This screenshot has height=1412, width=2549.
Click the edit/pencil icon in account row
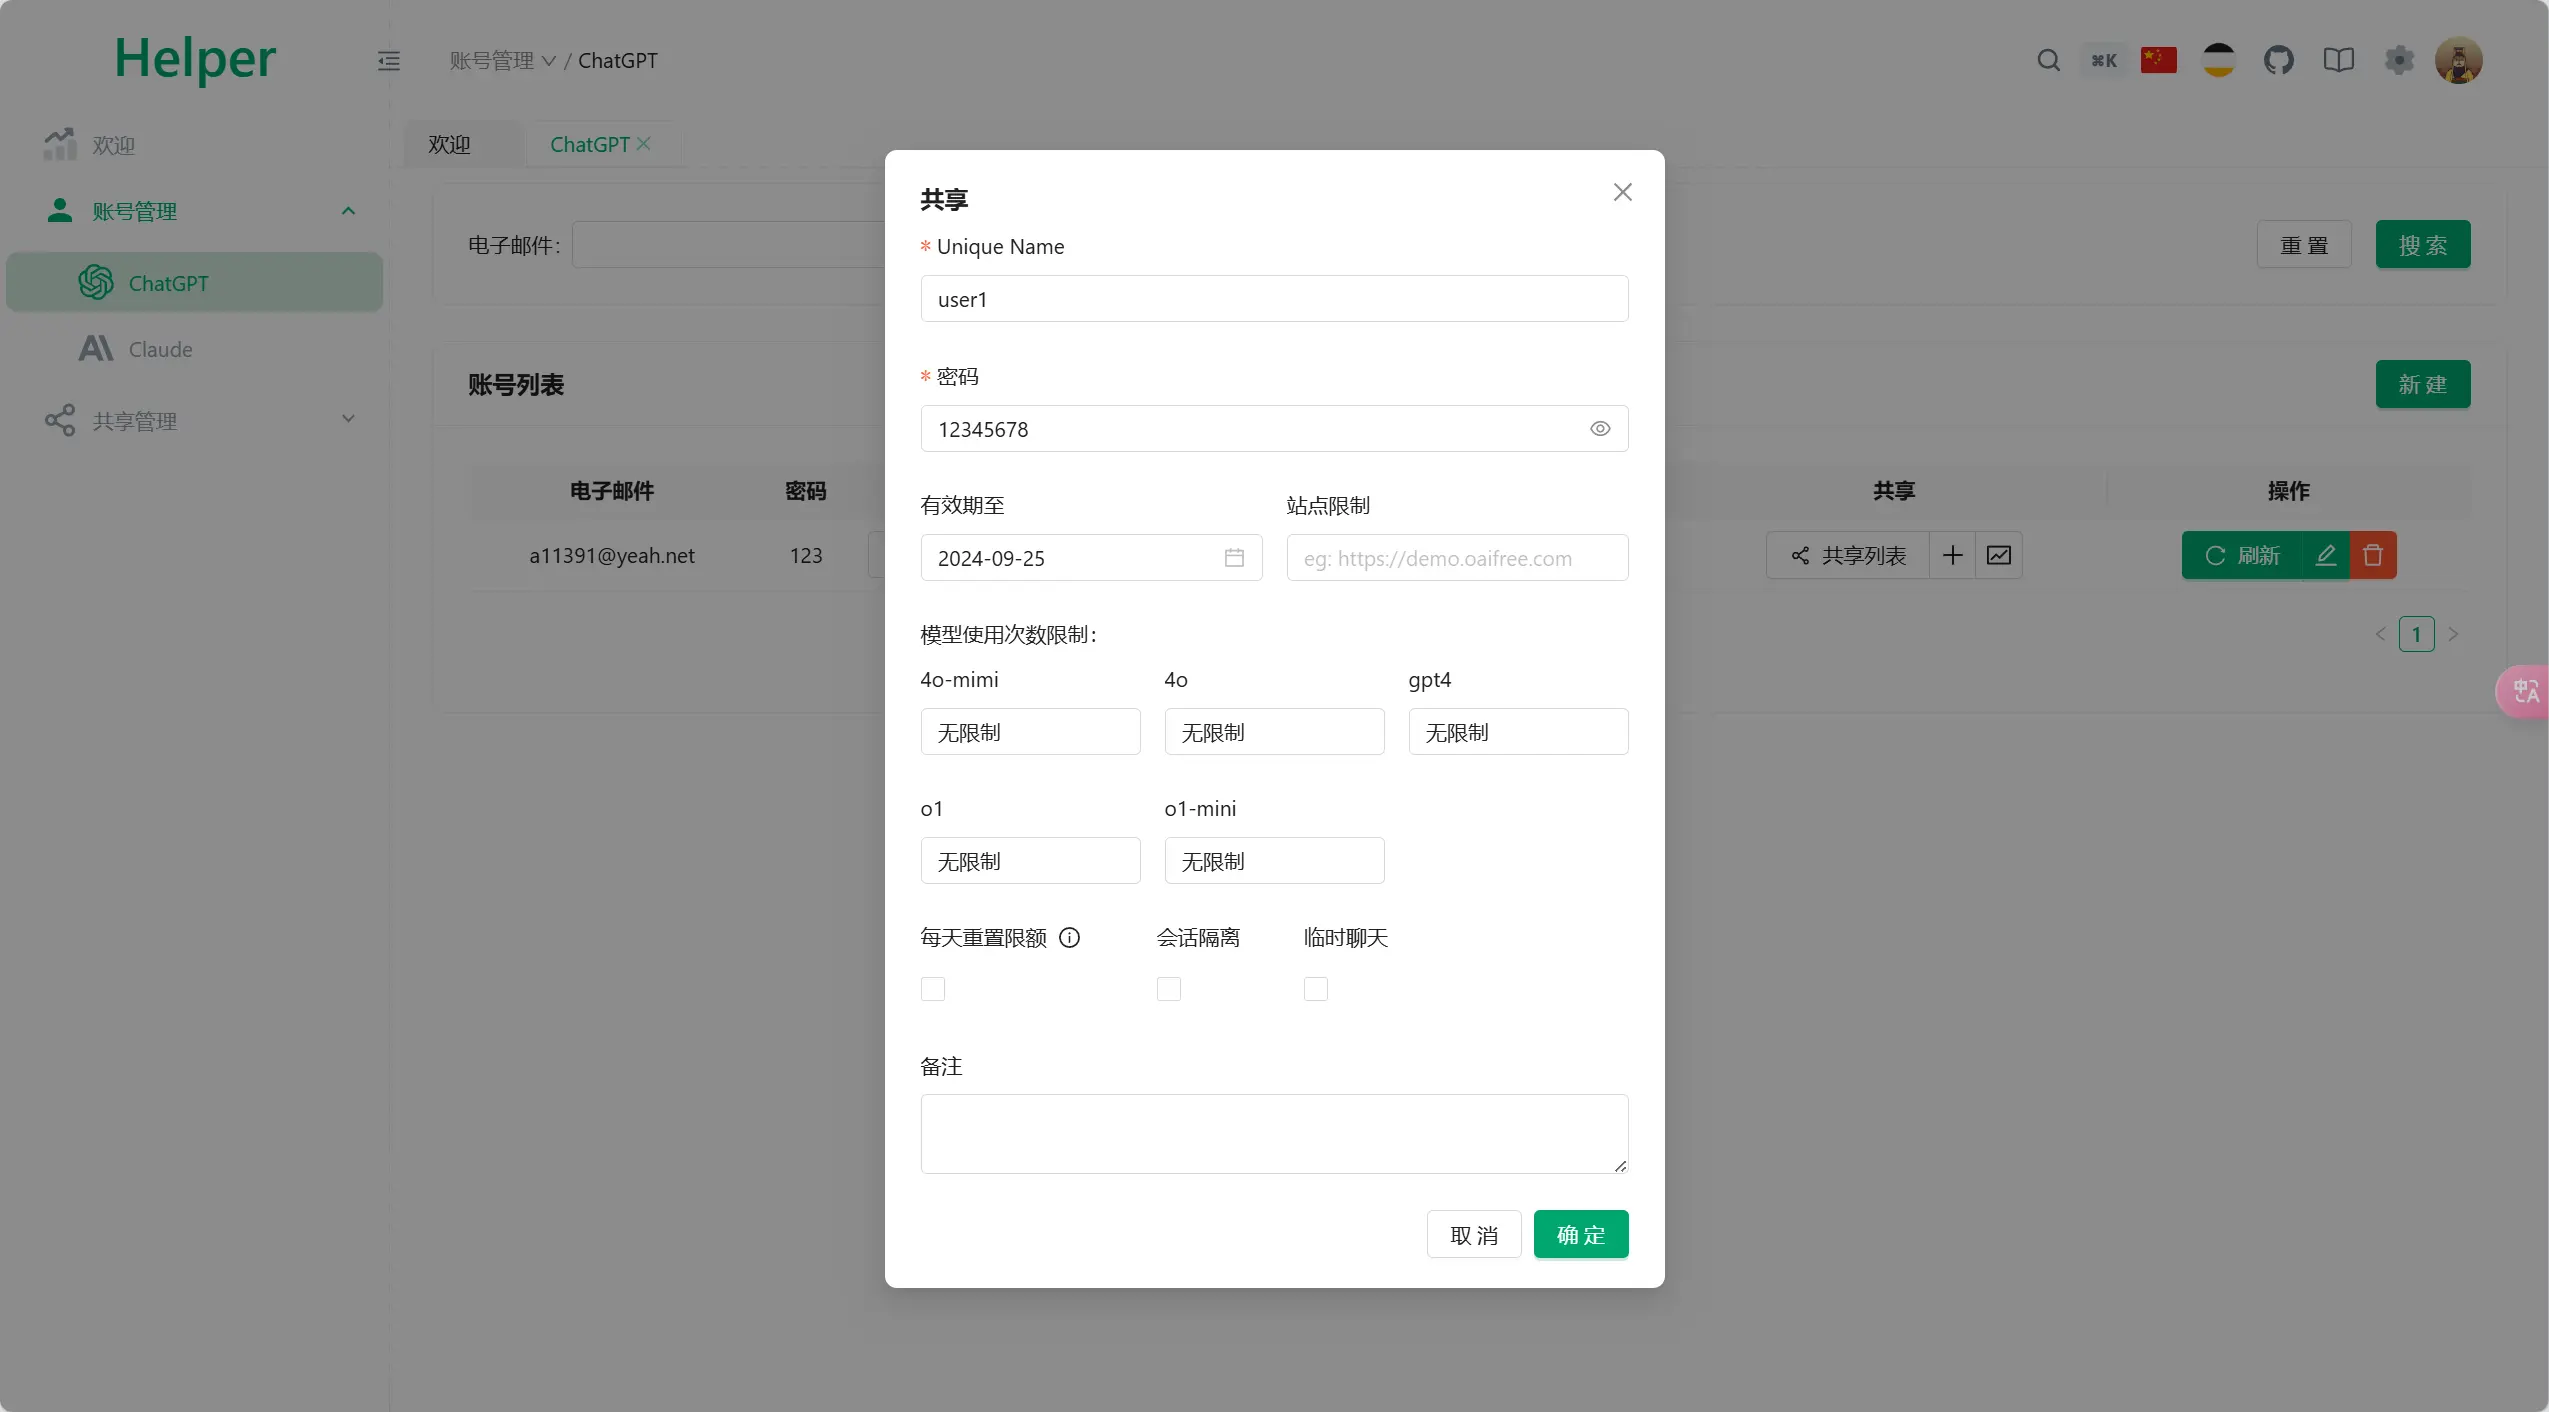[x=2326, y=555]
